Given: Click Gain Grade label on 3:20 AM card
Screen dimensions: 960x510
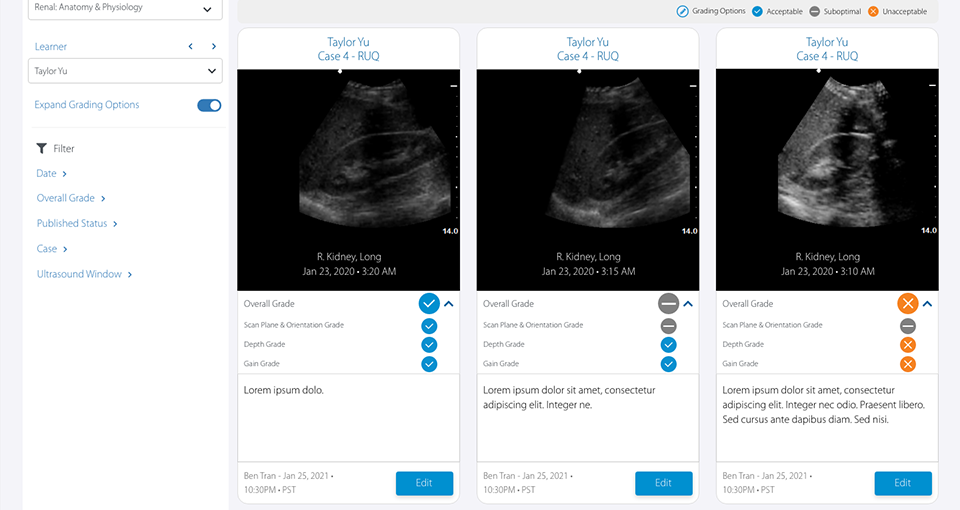Looking at the screenshot, I should click(x=261, y=364).
